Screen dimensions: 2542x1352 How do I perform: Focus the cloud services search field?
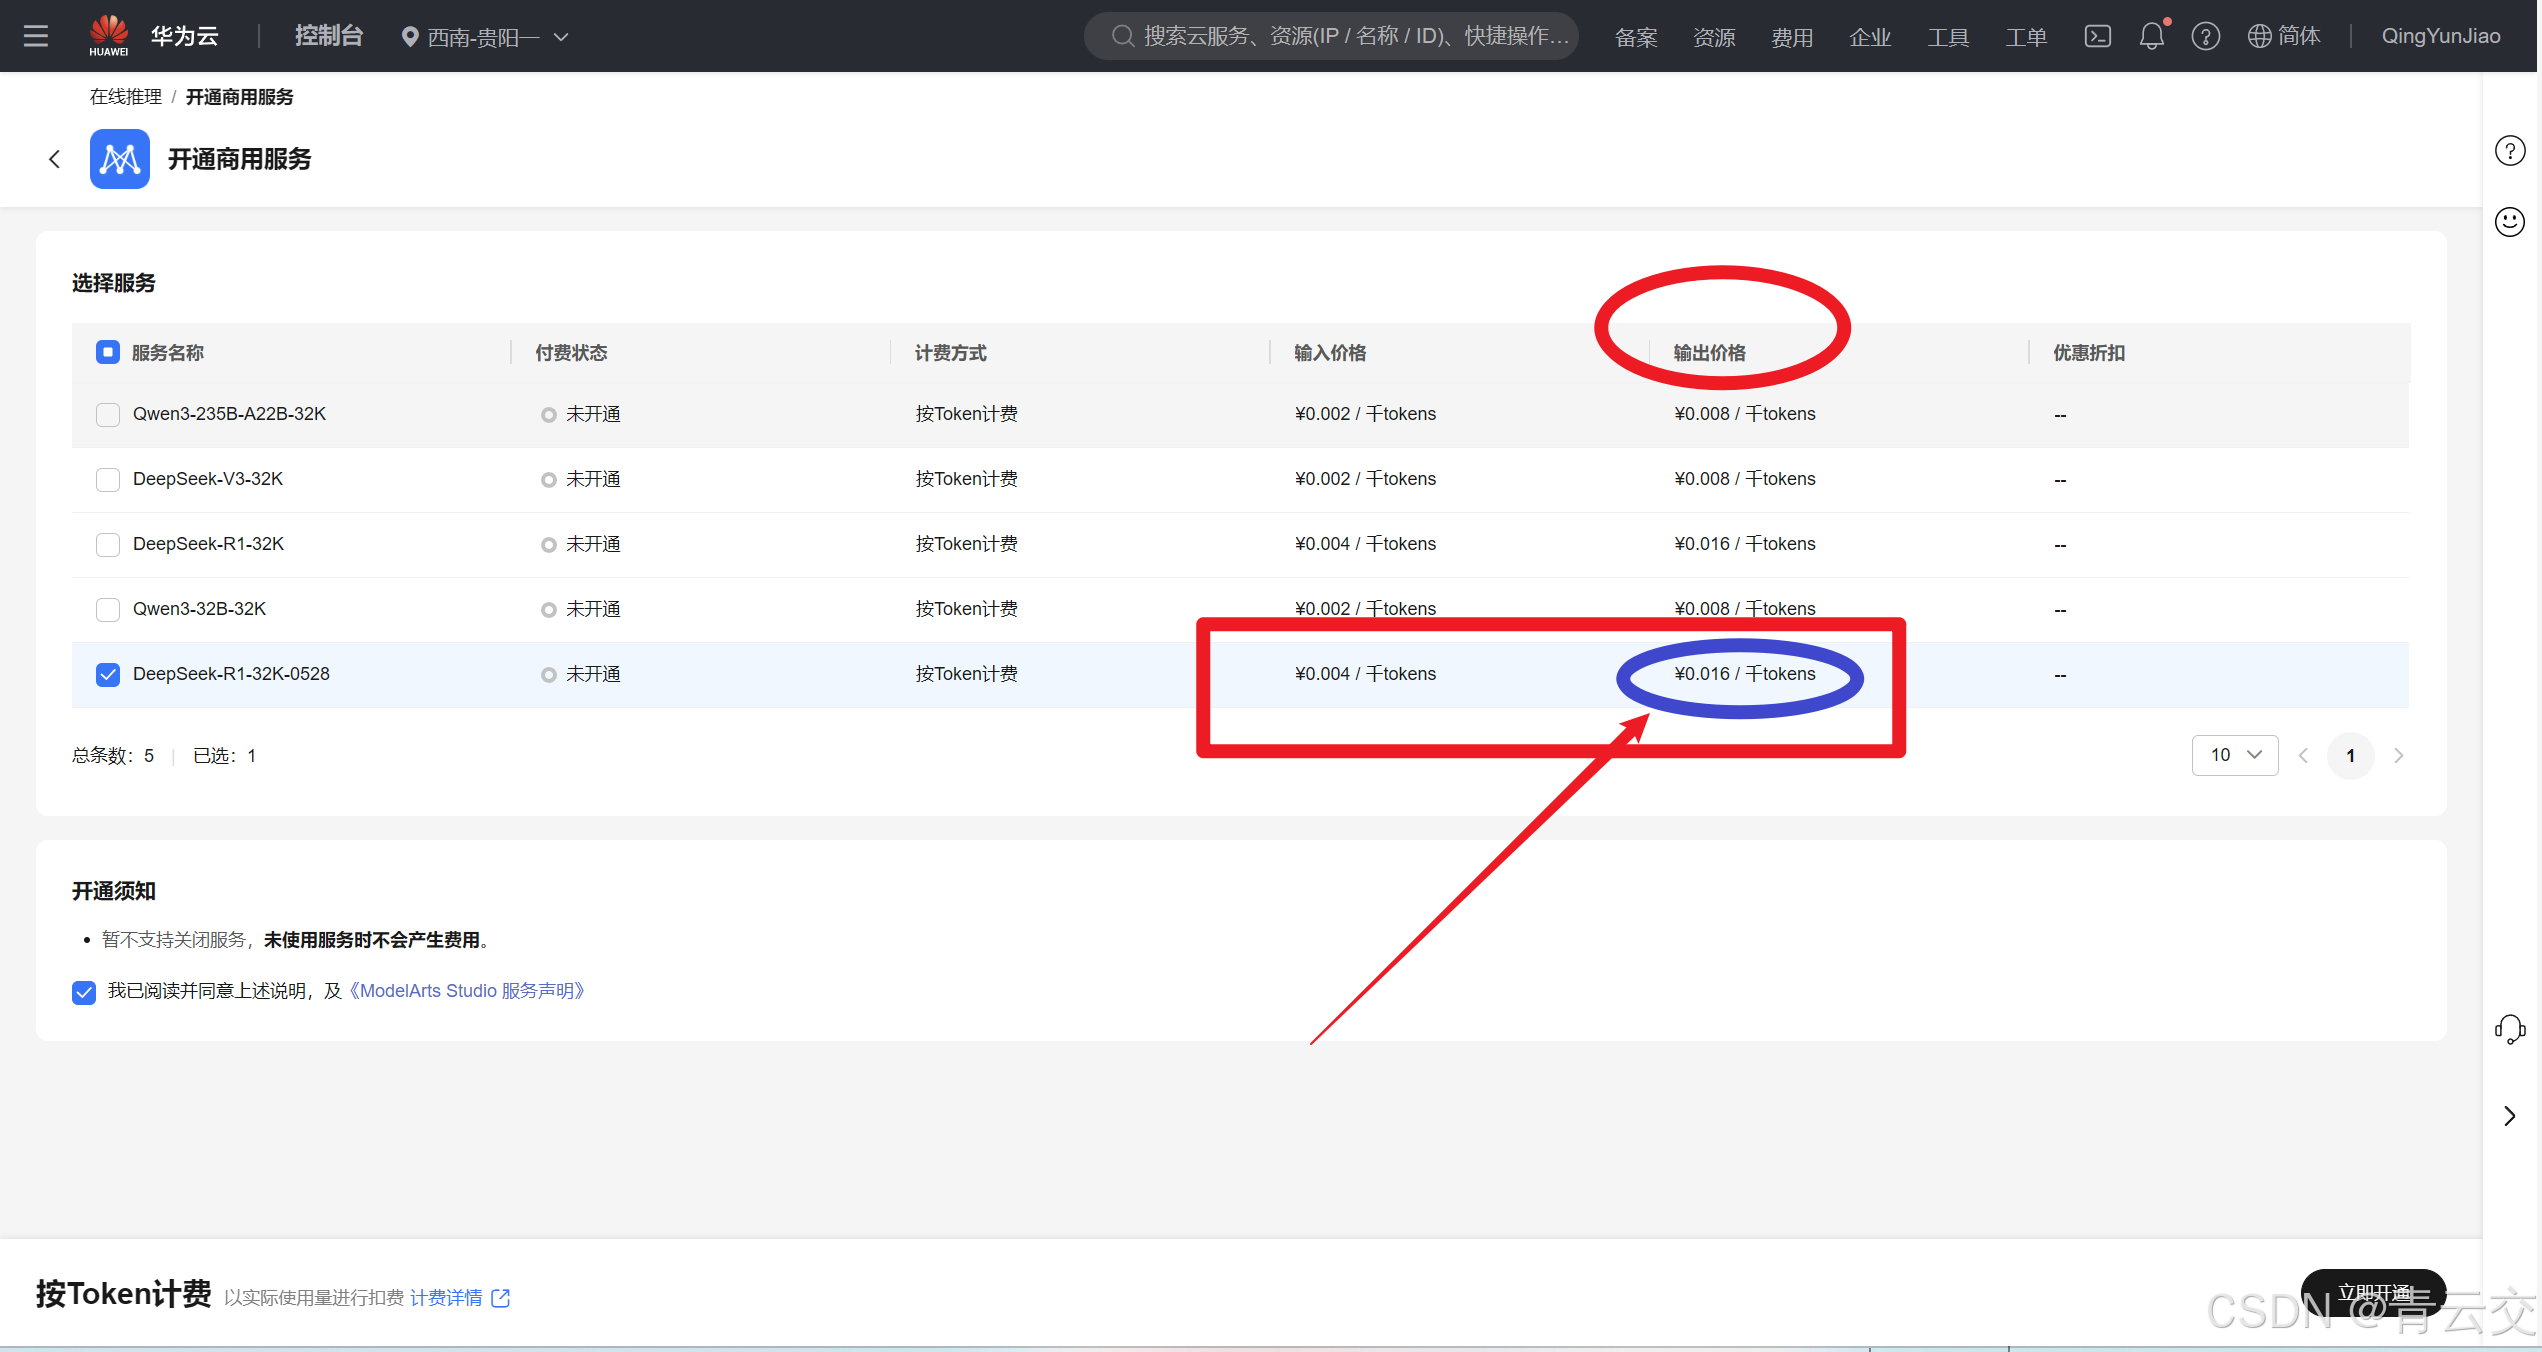1331,37
